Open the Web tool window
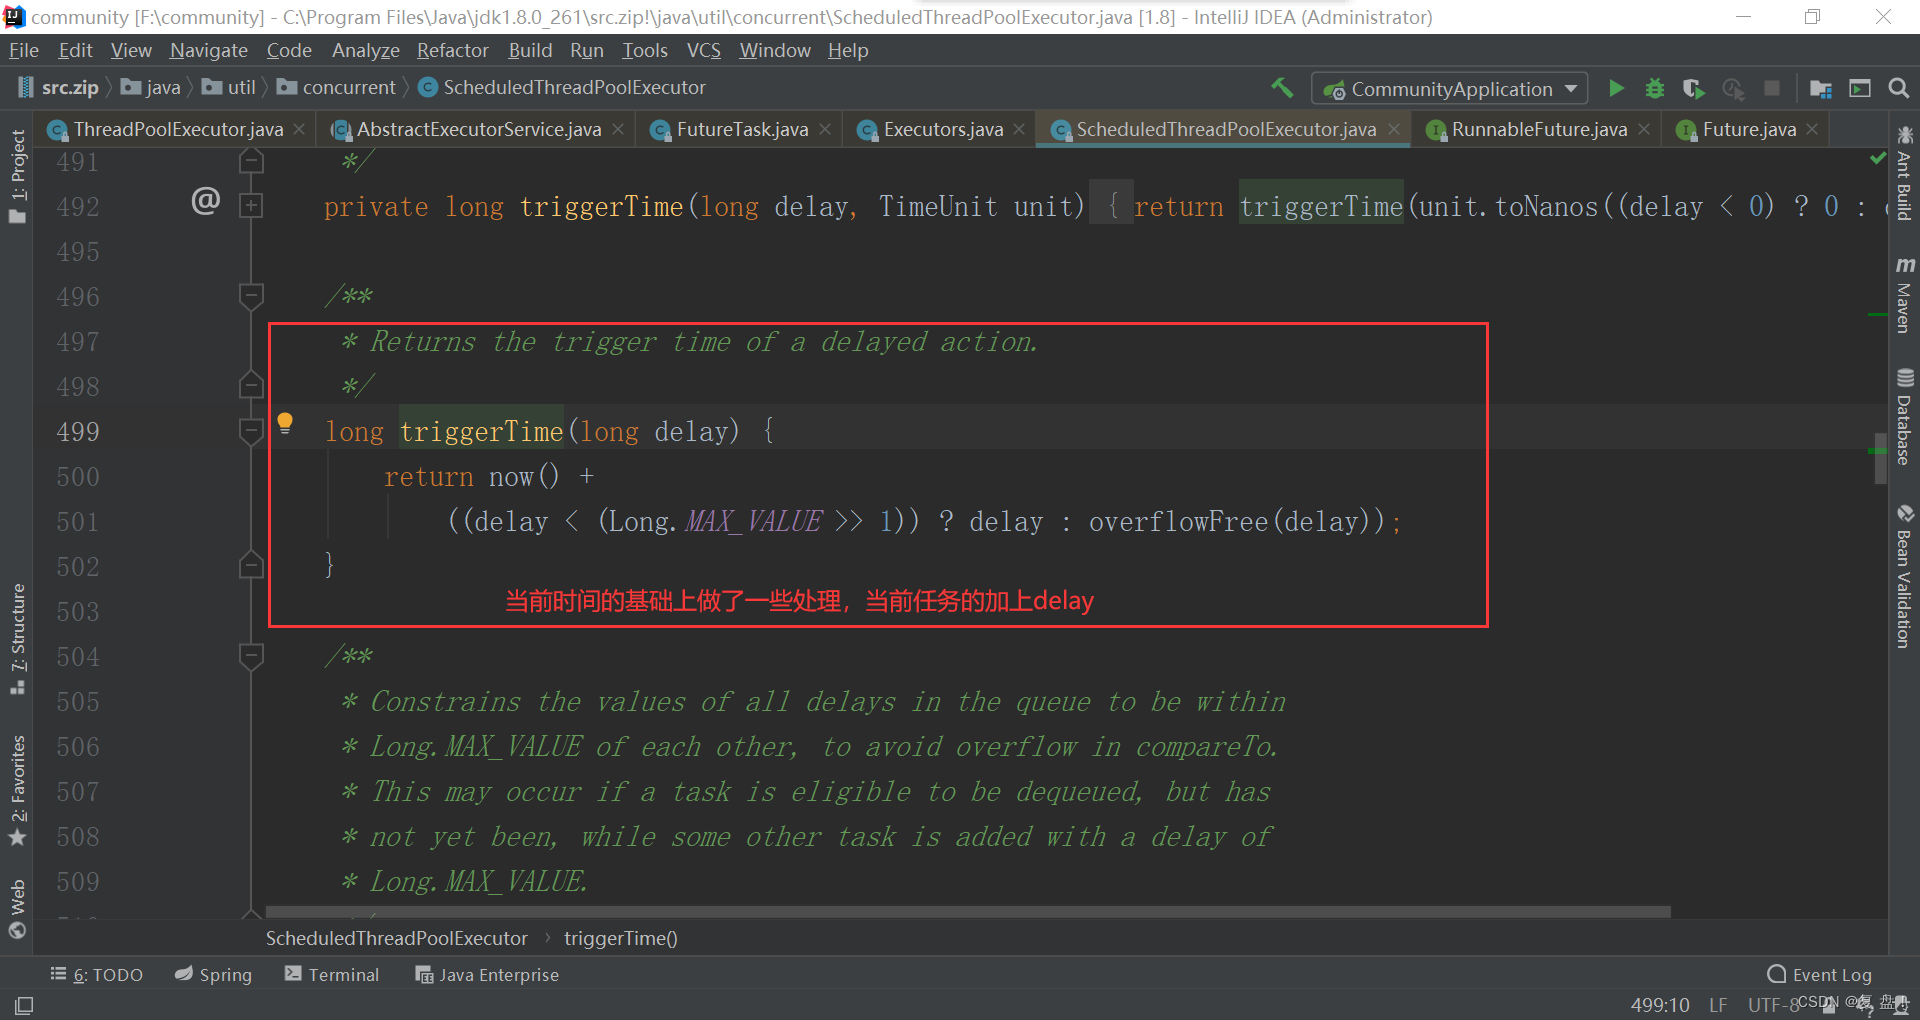 tap(17, 909)
